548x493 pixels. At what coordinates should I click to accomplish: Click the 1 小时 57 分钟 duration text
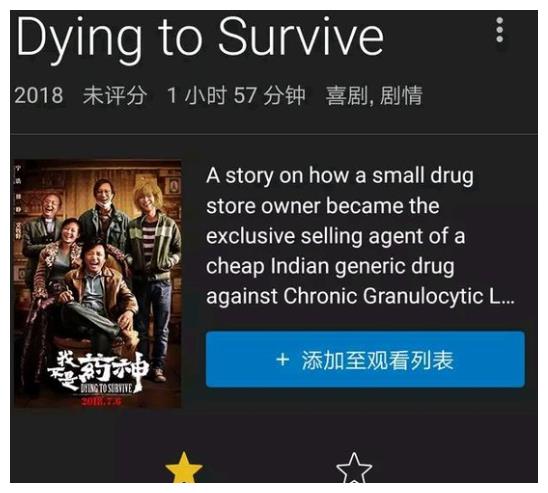(236, 95)
